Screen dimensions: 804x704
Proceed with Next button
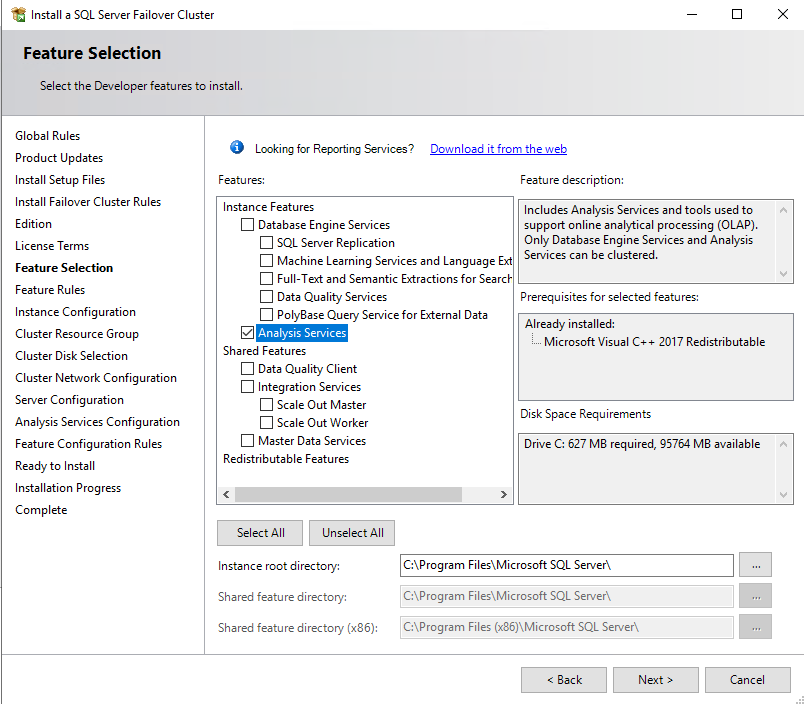[656, 680]
